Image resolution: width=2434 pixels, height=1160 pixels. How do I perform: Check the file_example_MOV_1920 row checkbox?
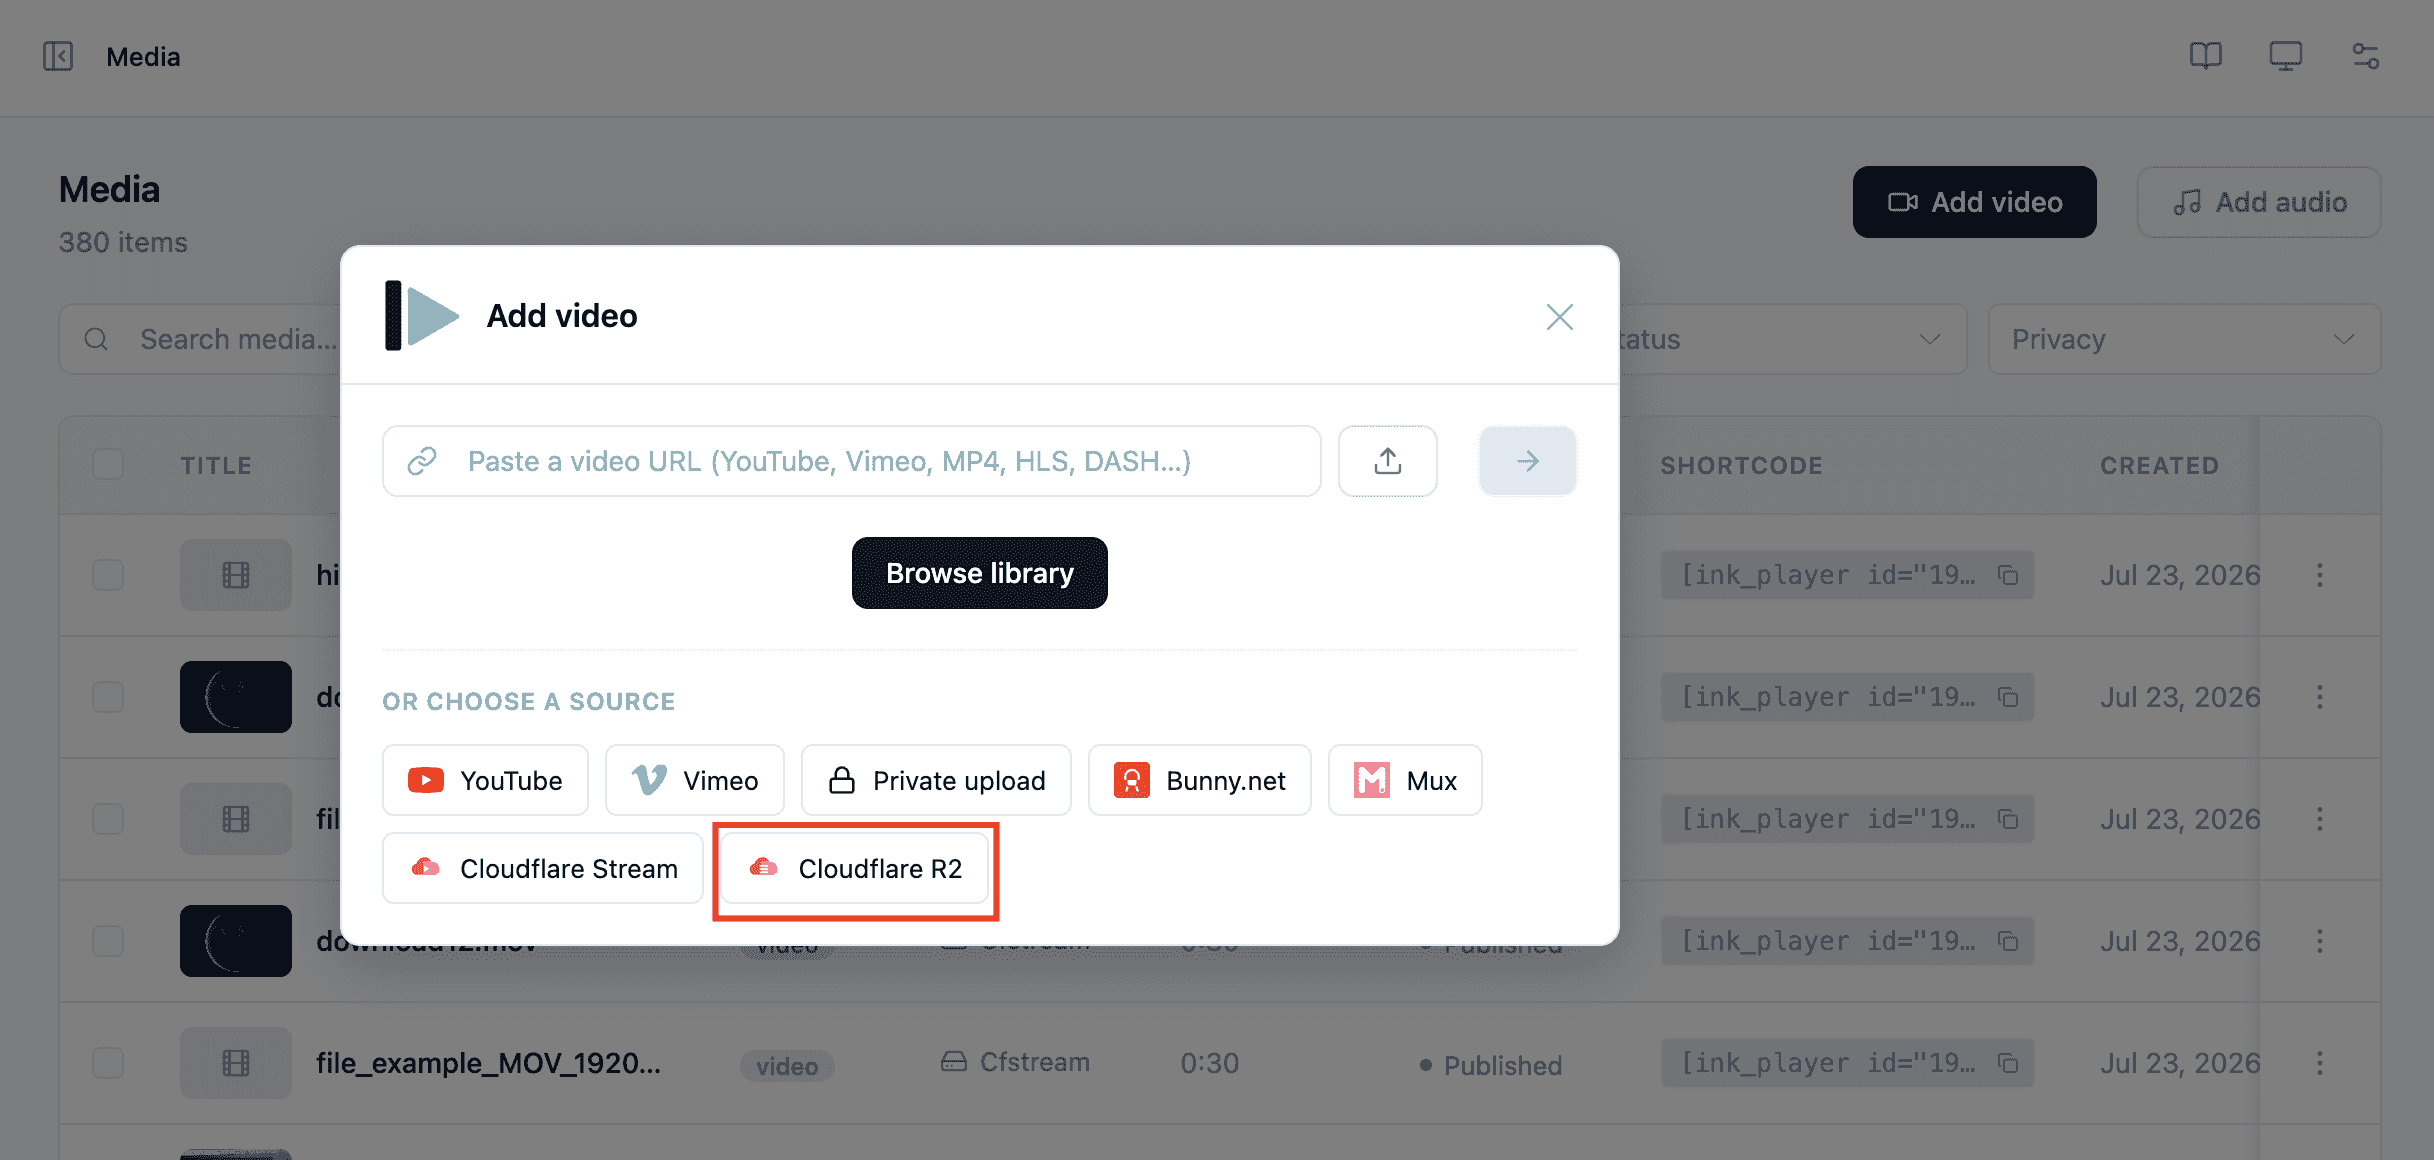coord(108,1063)
